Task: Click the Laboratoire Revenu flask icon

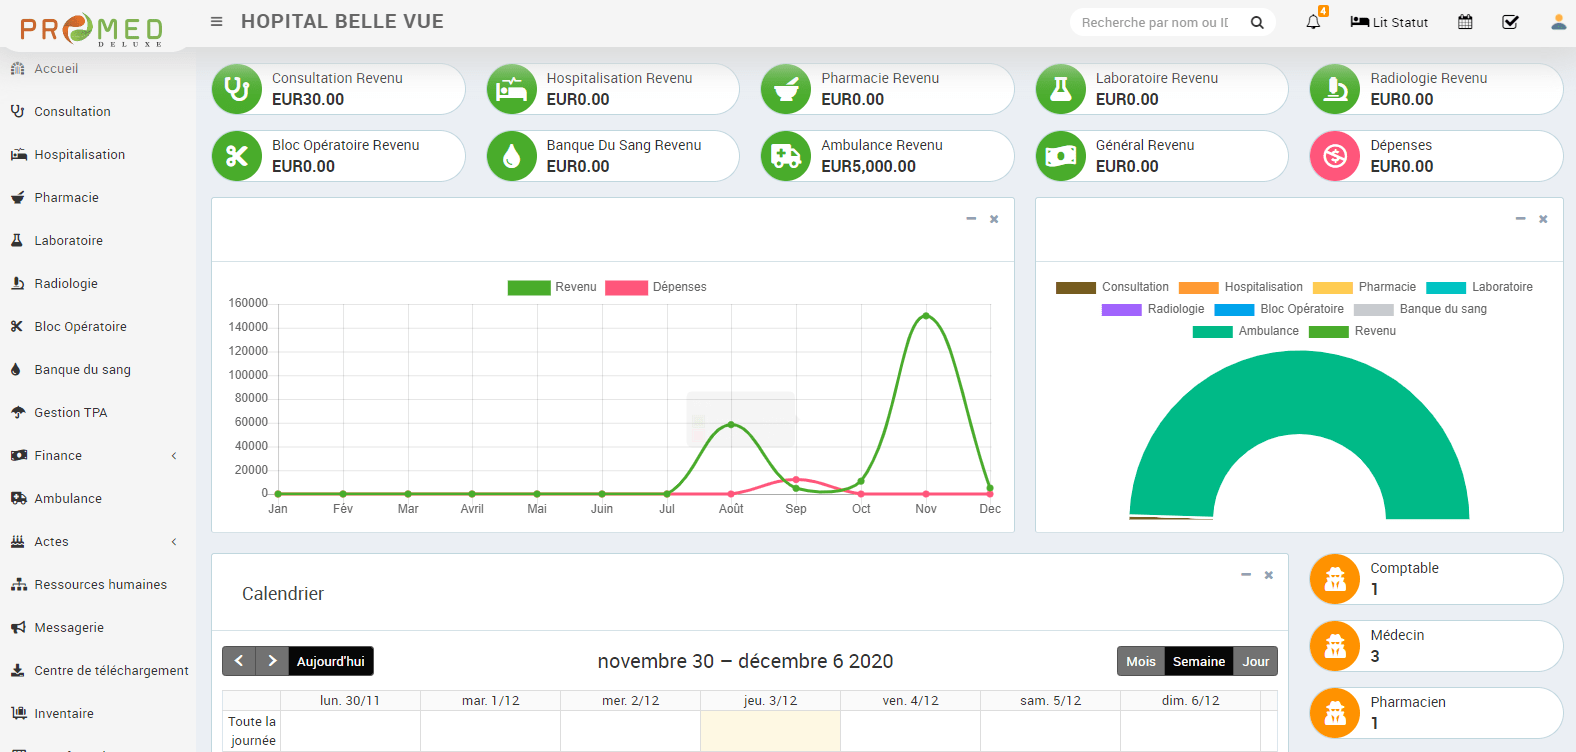Action: pos(1061,89)
